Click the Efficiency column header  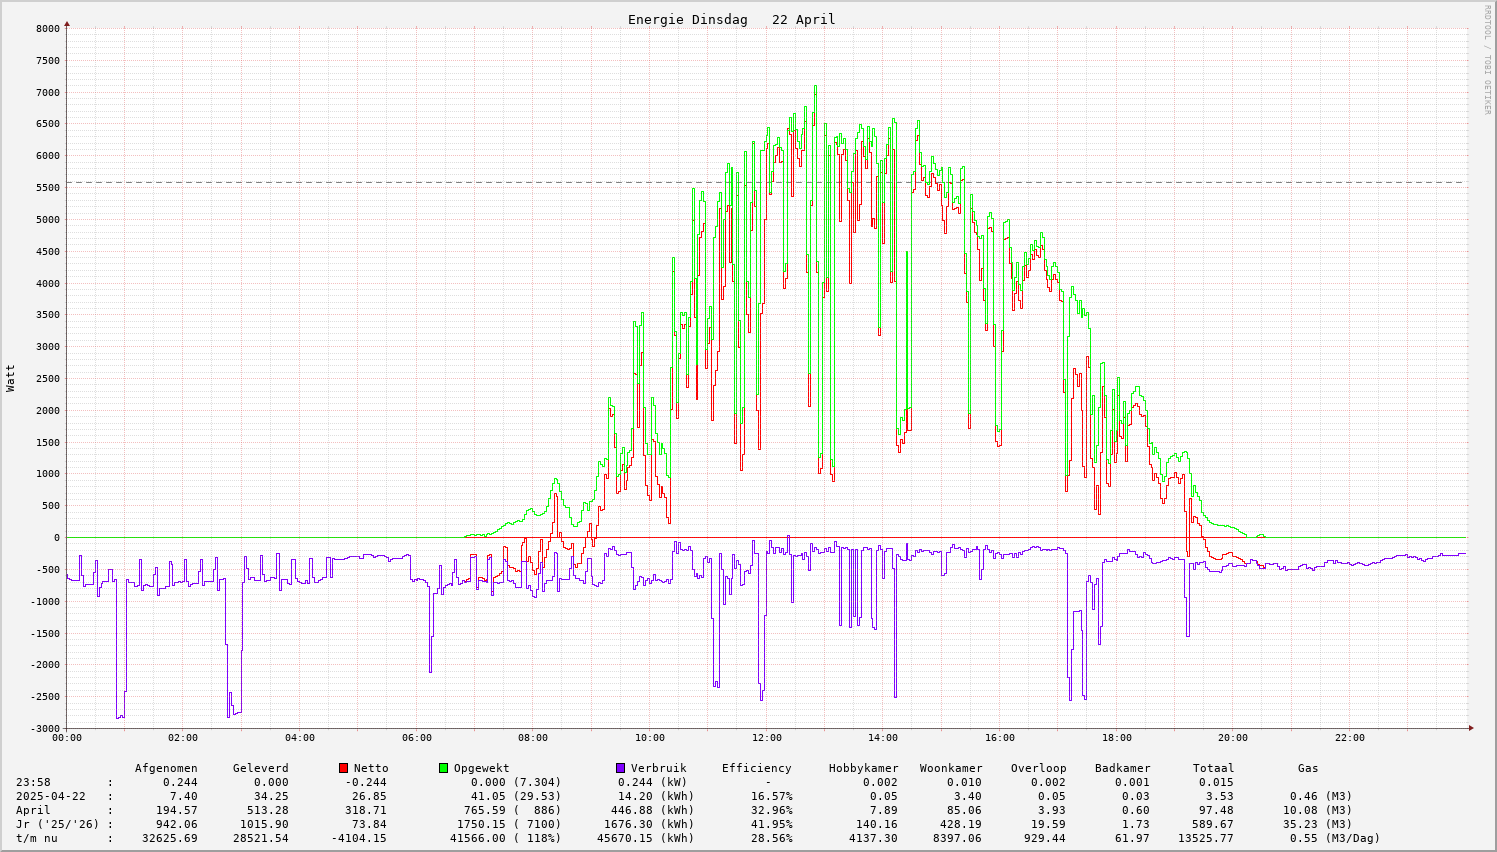[x=757, y=769]
